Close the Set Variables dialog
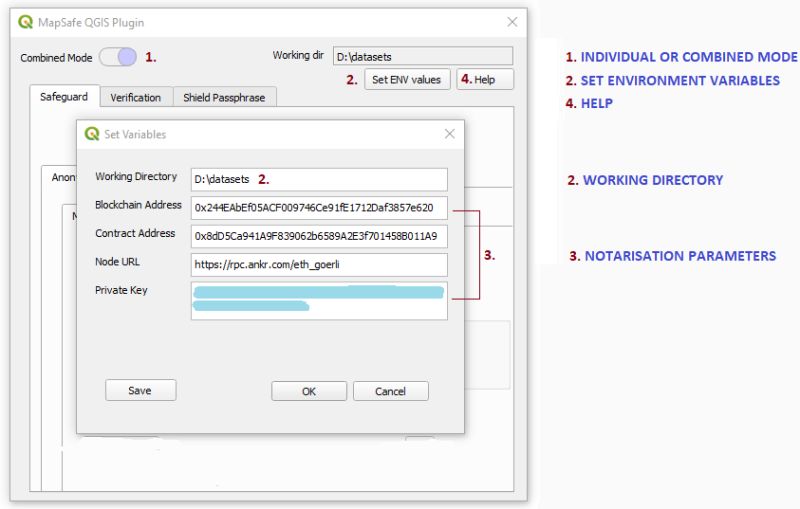Viewport: 800px width, 509px height. coord(449,134)
